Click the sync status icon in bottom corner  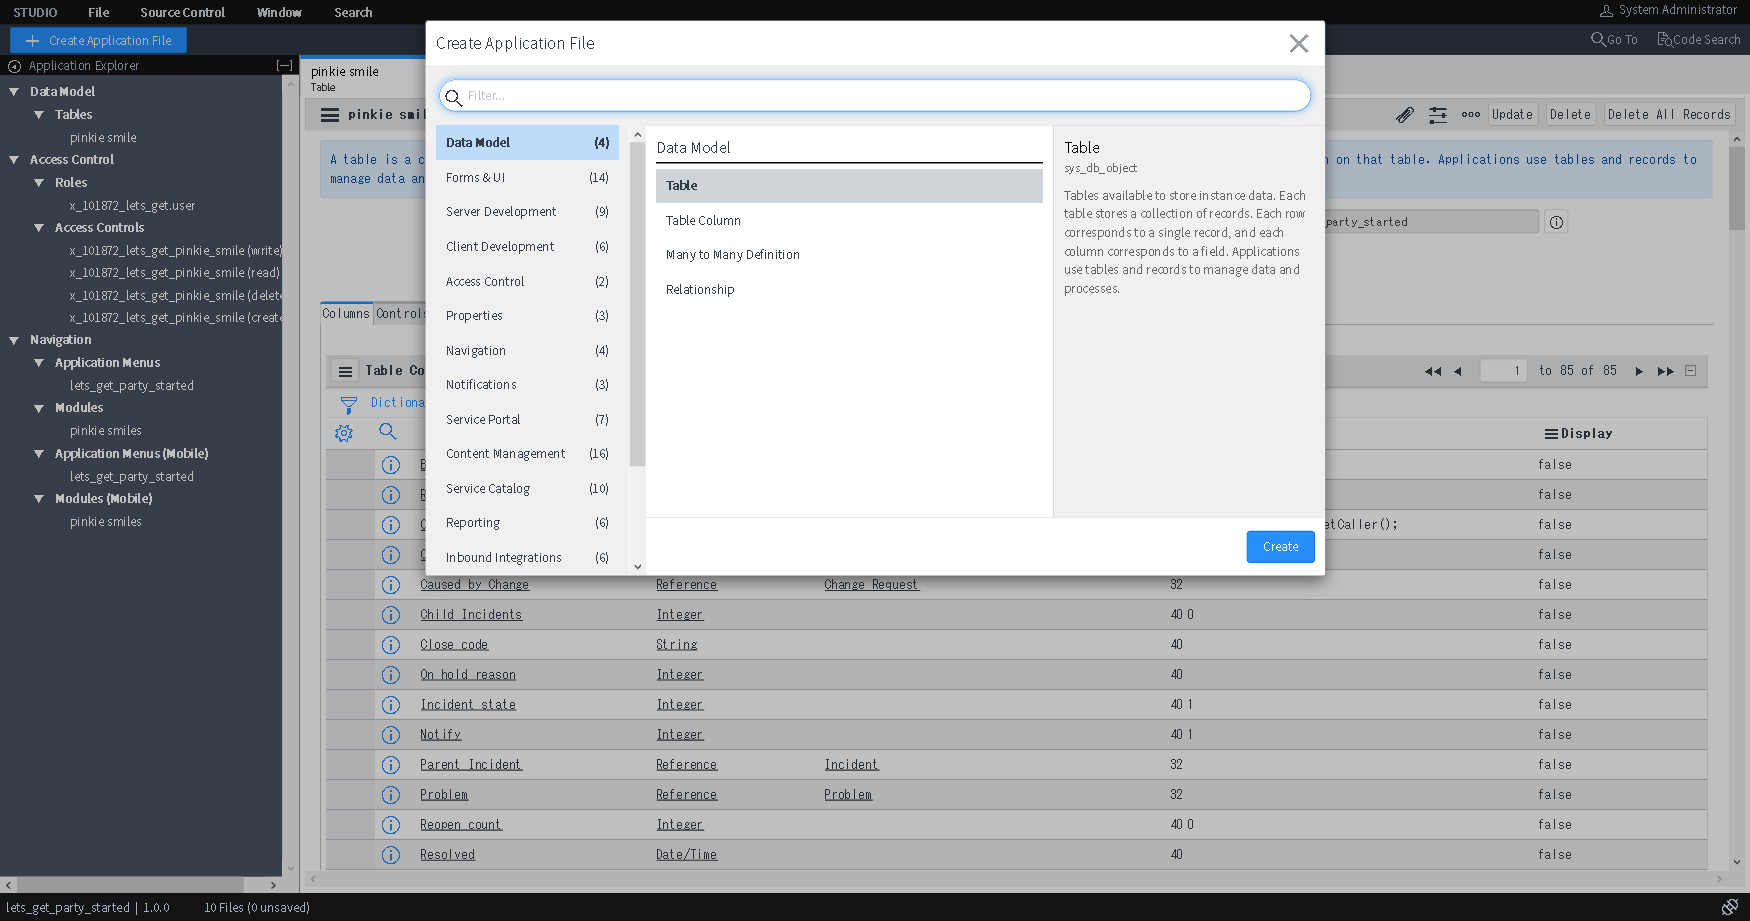coord(1729,906)
